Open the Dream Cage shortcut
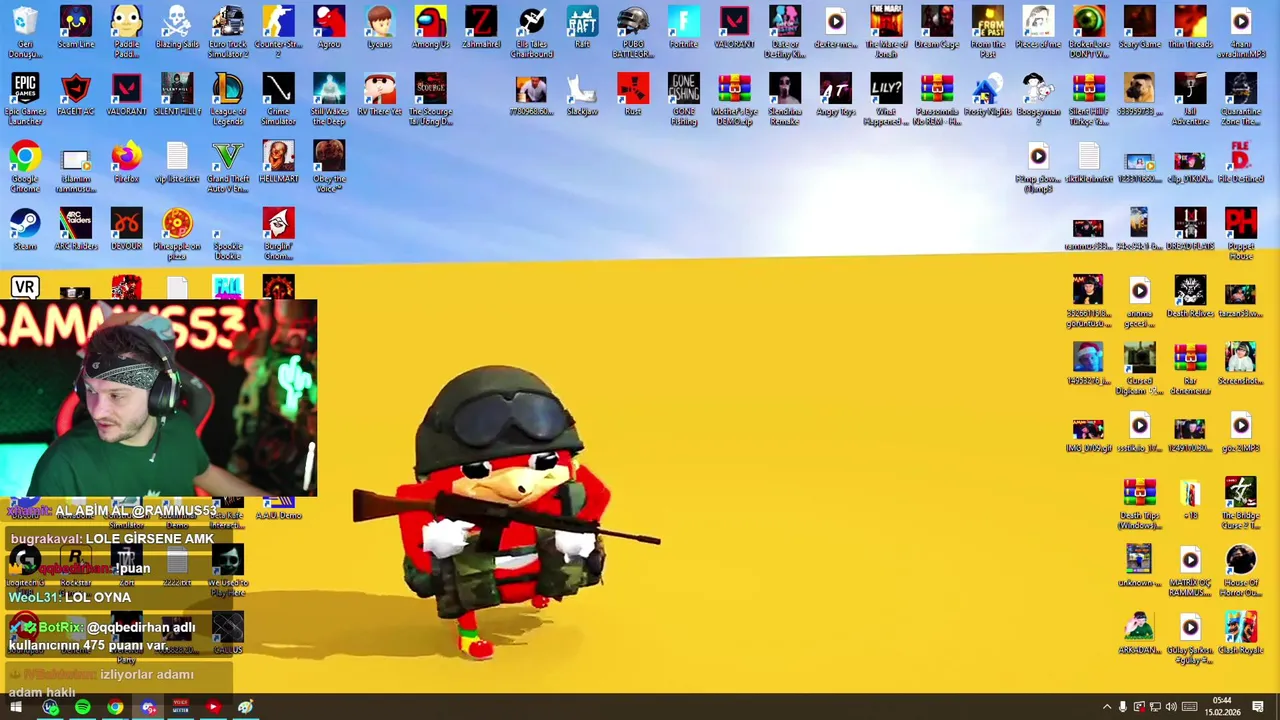This screenshot has height=720, width=1280. pos(936,27)
